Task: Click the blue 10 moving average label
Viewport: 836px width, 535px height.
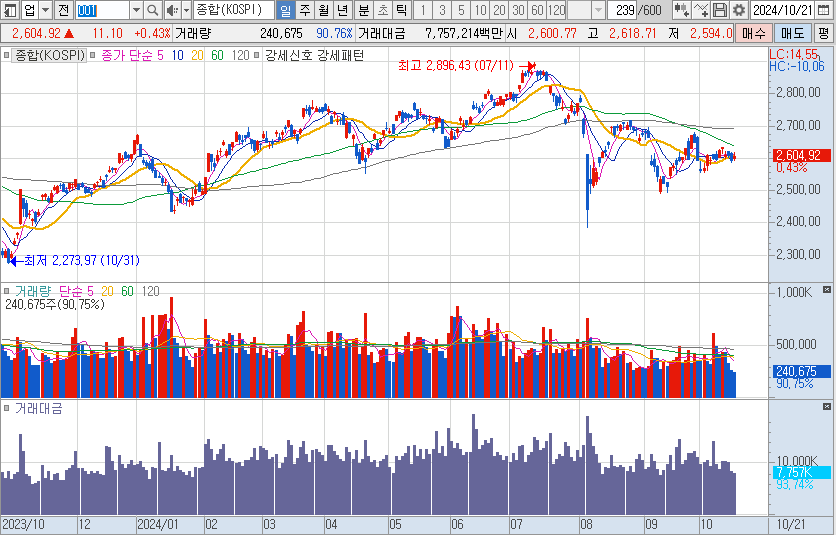Action: (x=178, y=55)
